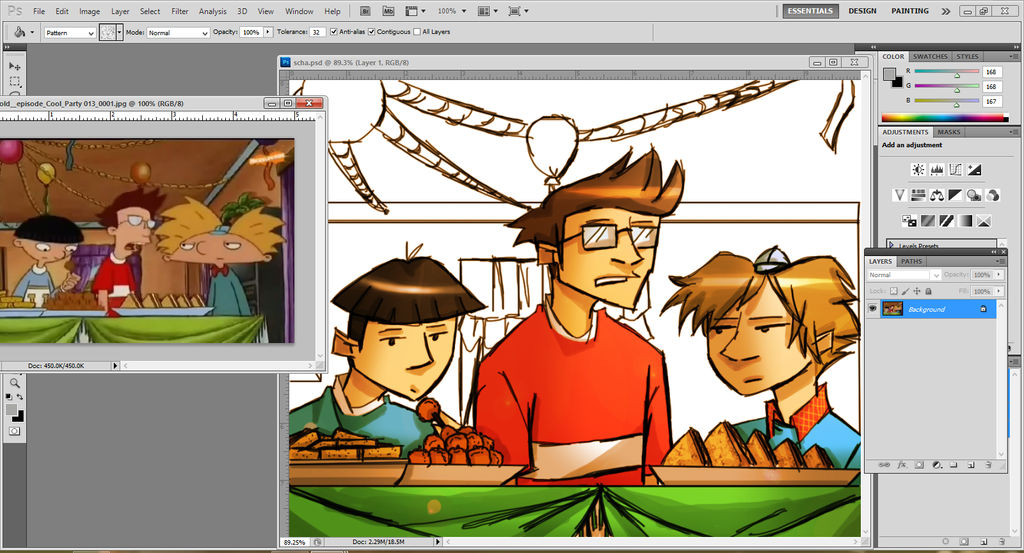Open the Opacity slider arrow in options bar
This screenshot has width=1024, height=553.
(268, 32)
